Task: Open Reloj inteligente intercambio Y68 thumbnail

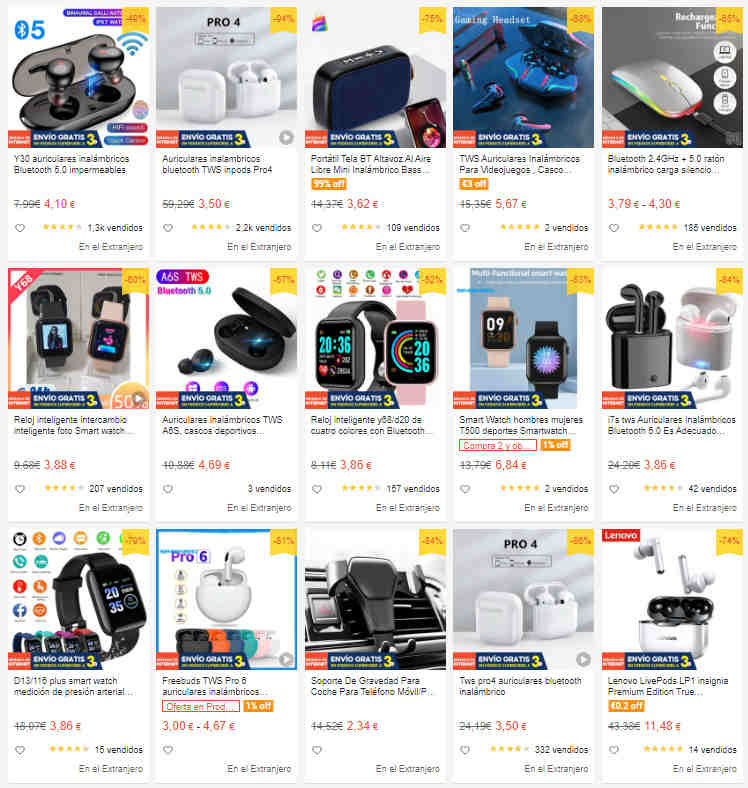Action: point(78,338)
